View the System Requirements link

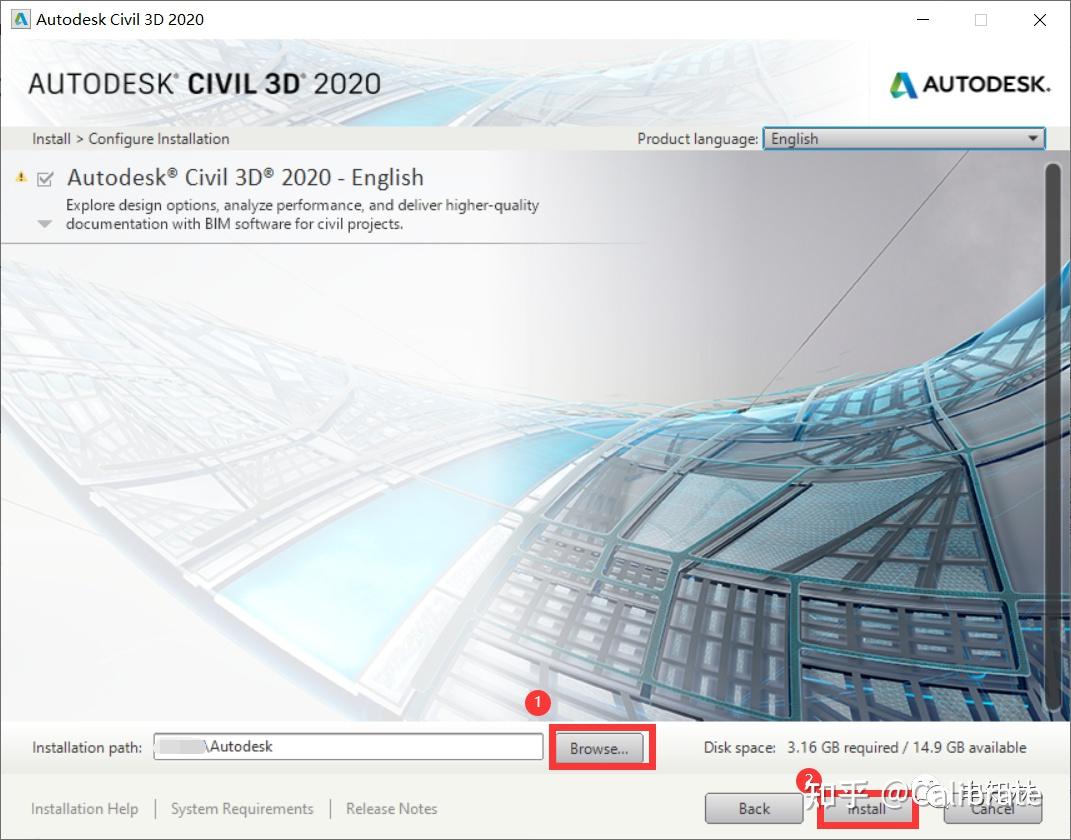coord(244,809)
